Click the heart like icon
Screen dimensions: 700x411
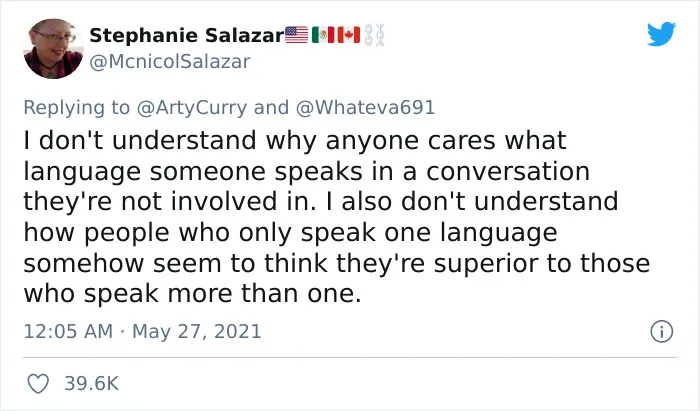point(38,384)
